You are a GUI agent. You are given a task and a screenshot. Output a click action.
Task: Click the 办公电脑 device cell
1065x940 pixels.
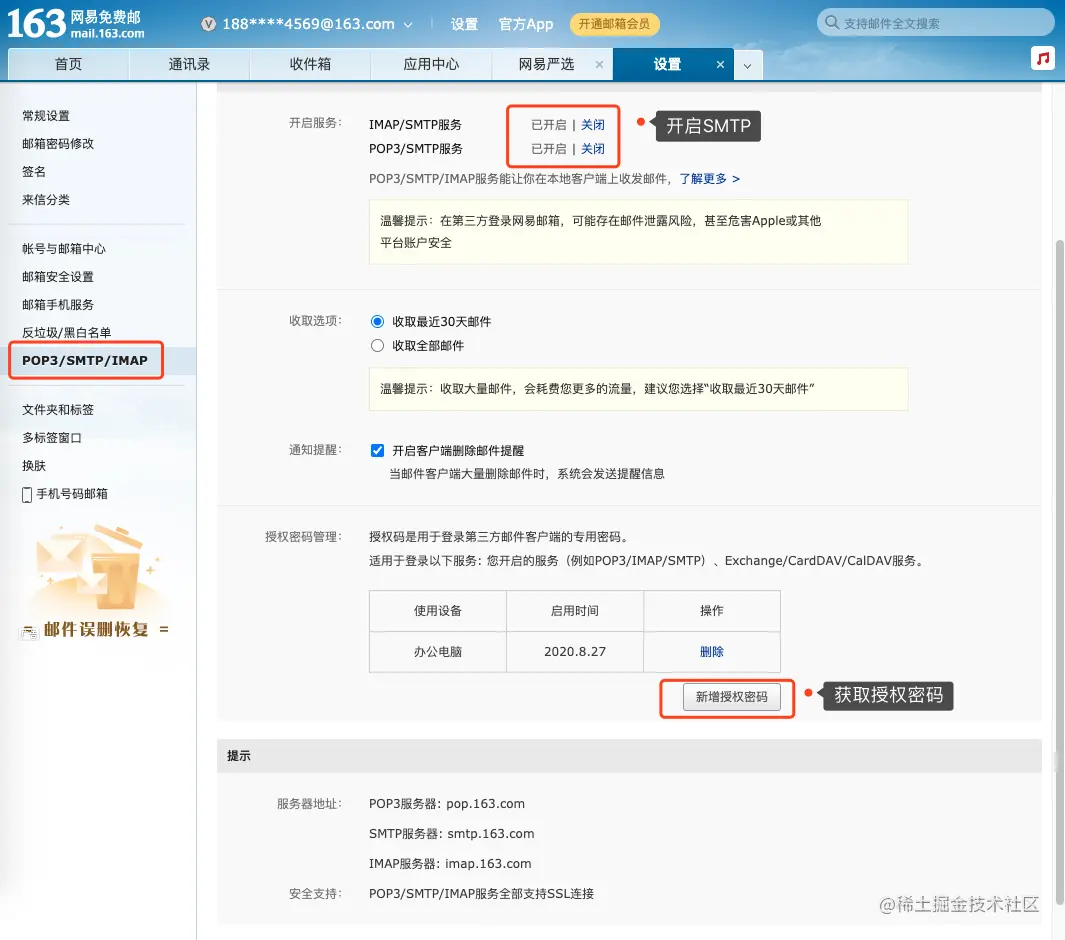point(438,652)
